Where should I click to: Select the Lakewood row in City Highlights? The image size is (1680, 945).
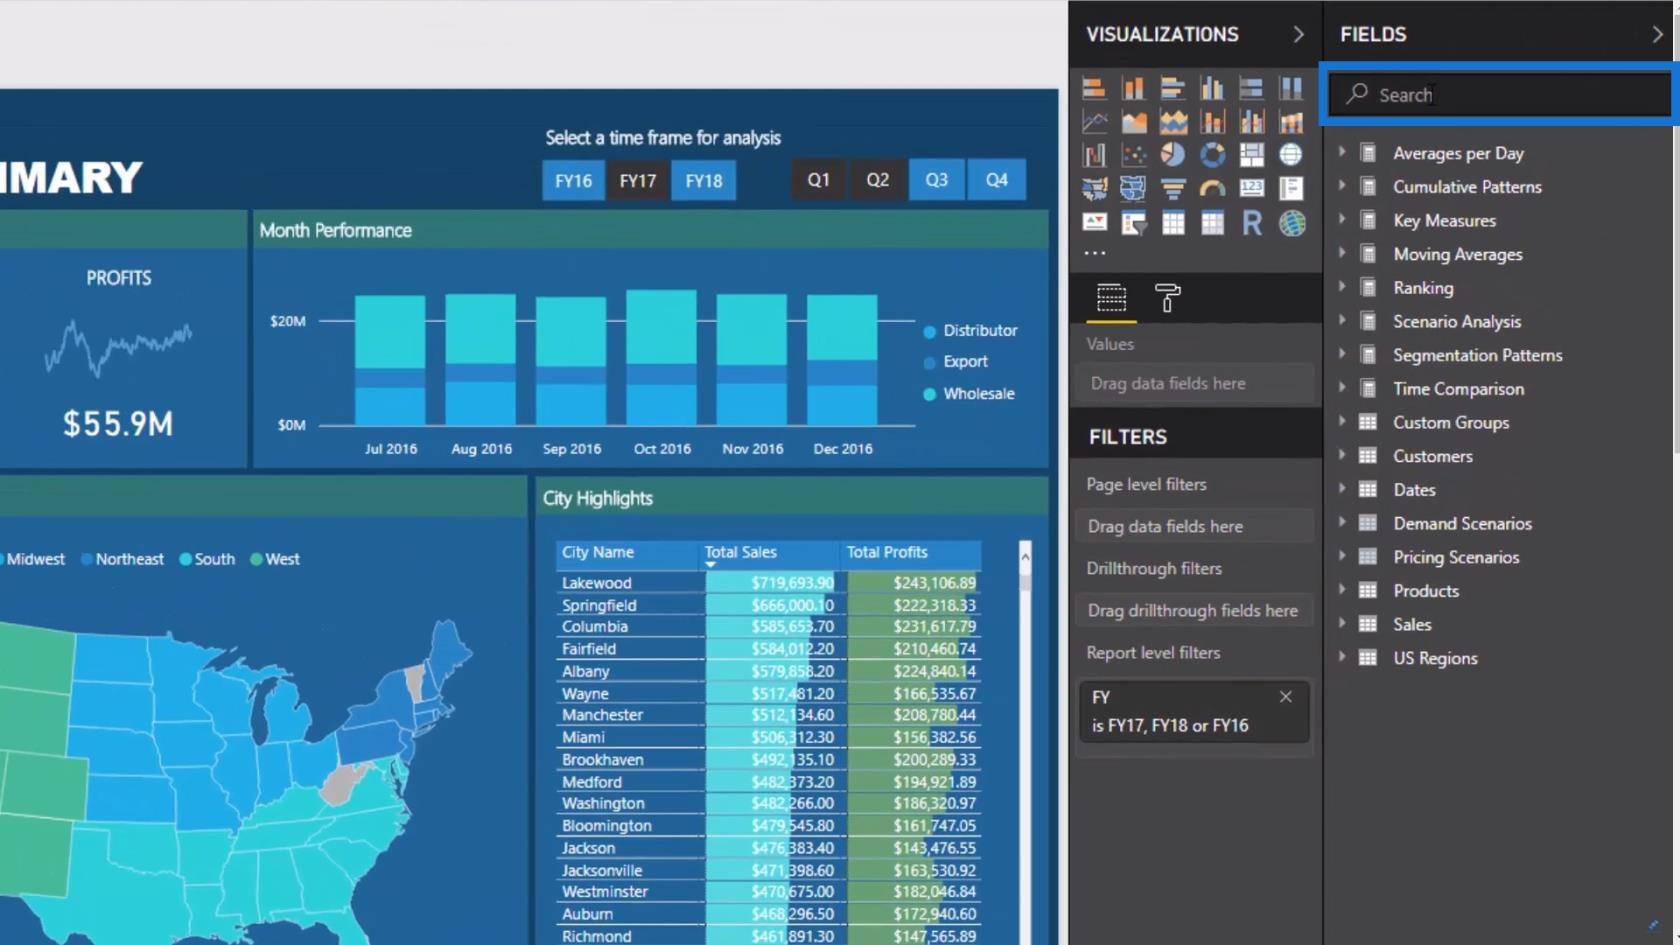tap(768, 583)
